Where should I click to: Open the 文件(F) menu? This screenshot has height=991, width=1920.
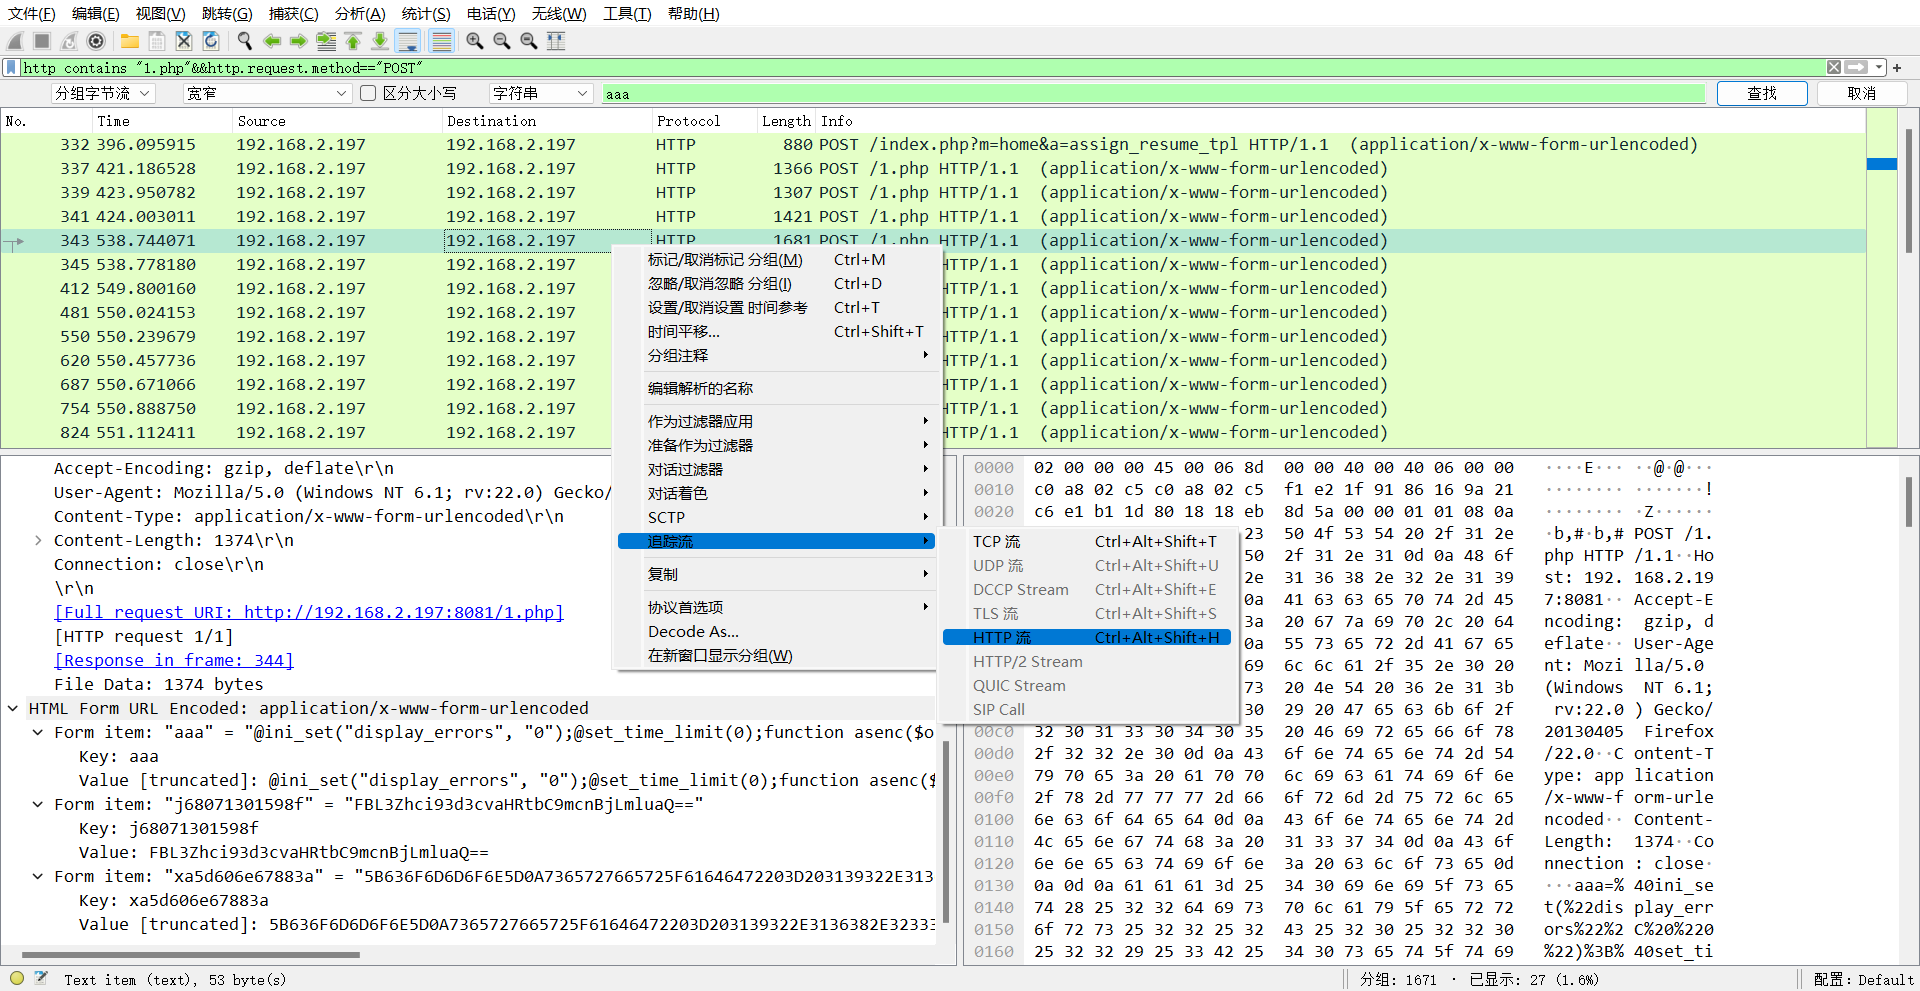pos(32,13)
